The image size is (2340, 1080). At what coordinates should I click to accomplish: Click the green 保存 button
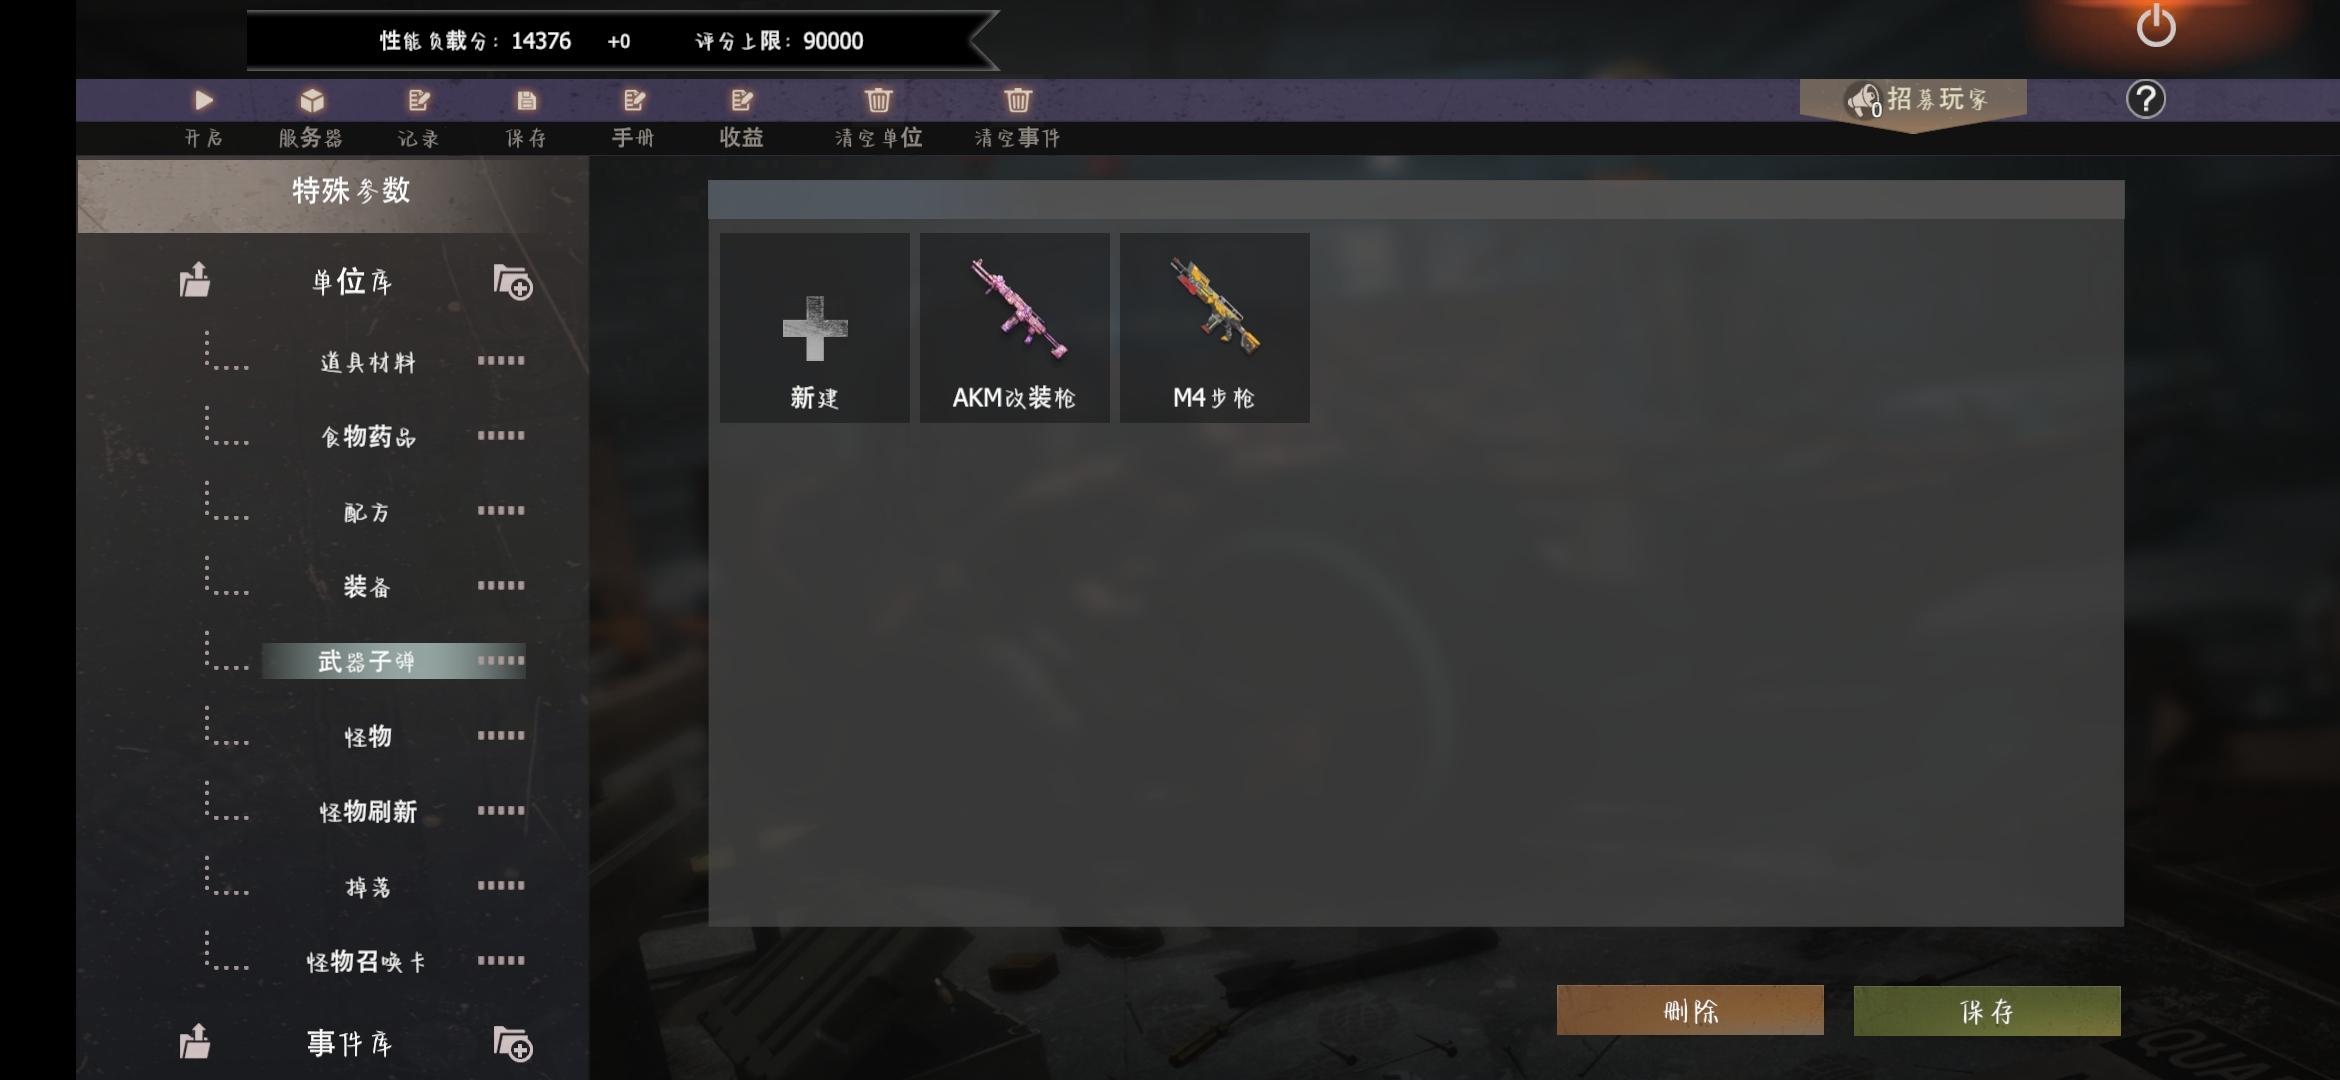pyautogui.click(x=1987, y=1011)
